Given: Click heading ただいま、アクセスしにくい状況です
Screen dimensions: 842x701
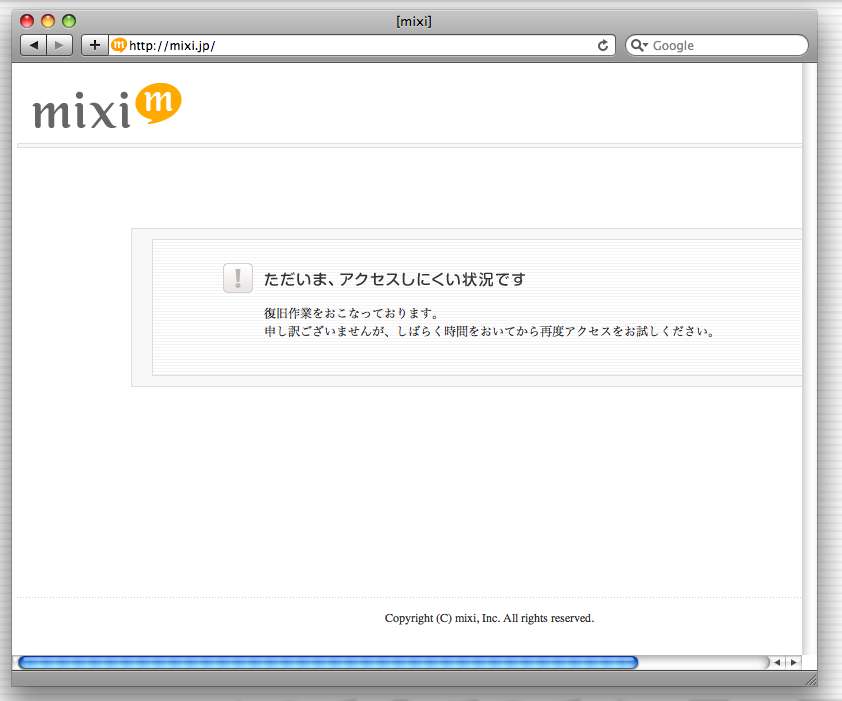Looking at the screenshot, I should coord(394,279).
